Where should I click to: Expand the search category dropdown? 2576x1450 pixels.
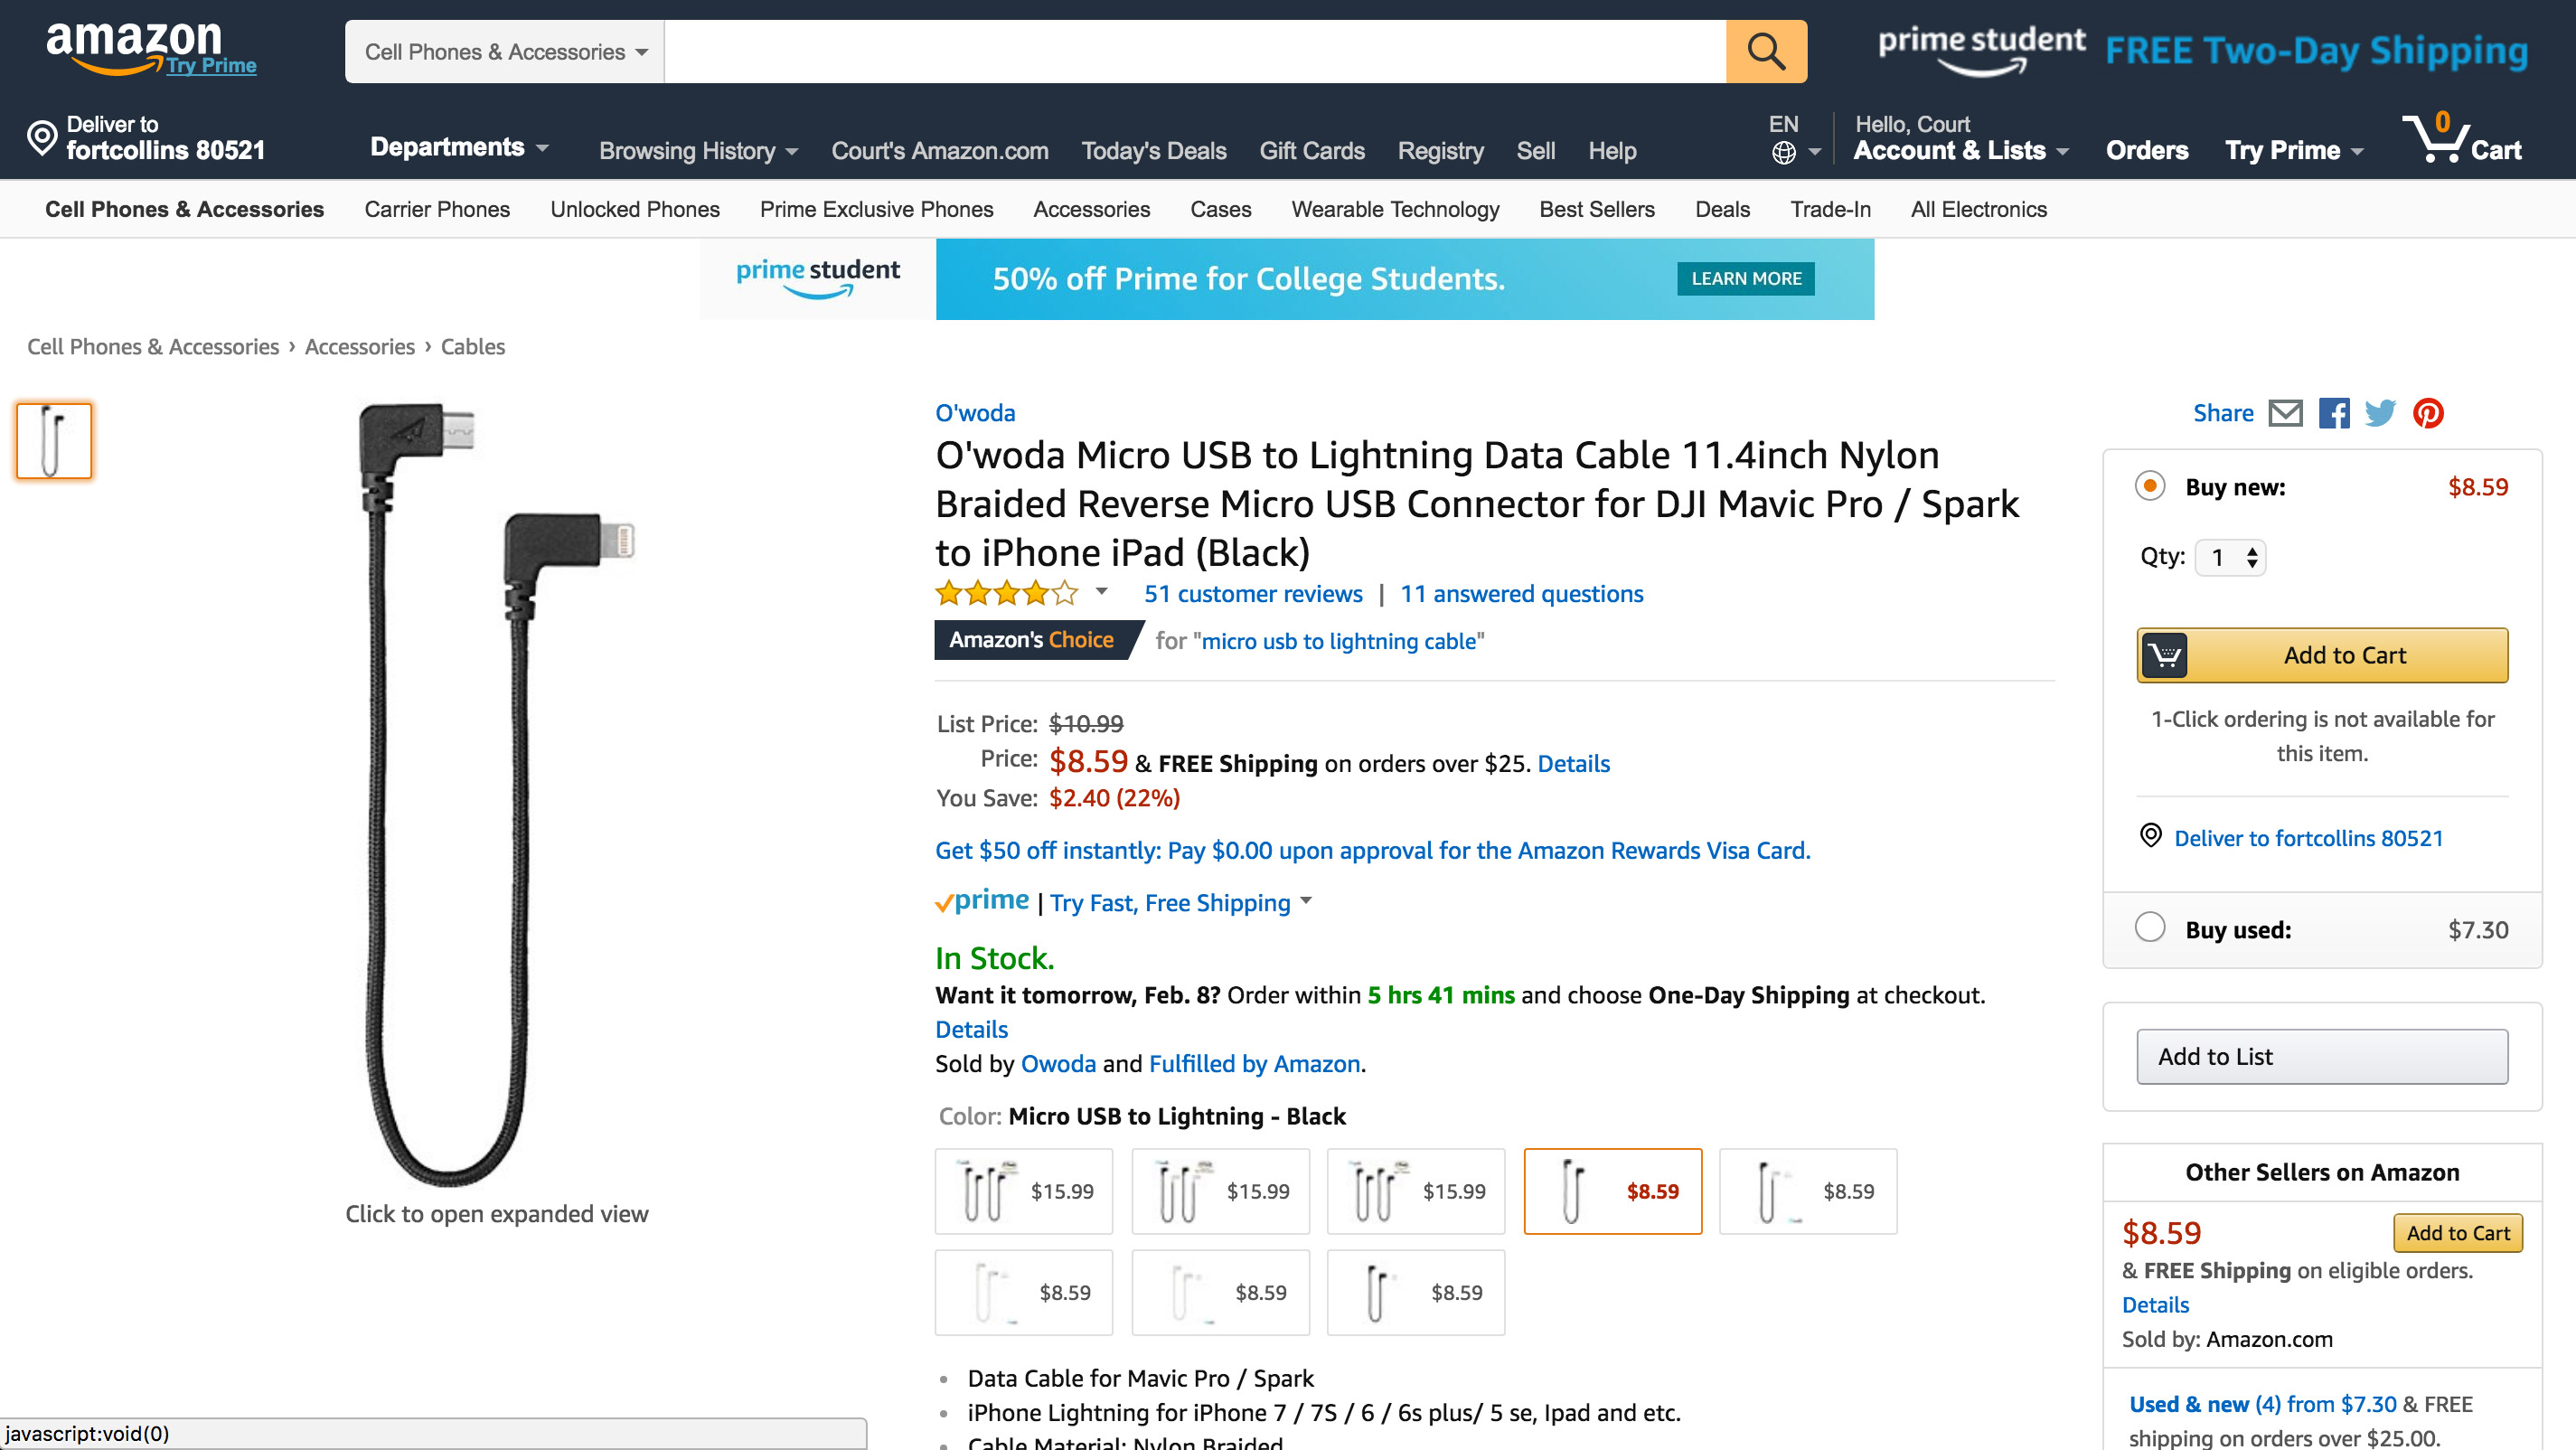click(505, 52)
